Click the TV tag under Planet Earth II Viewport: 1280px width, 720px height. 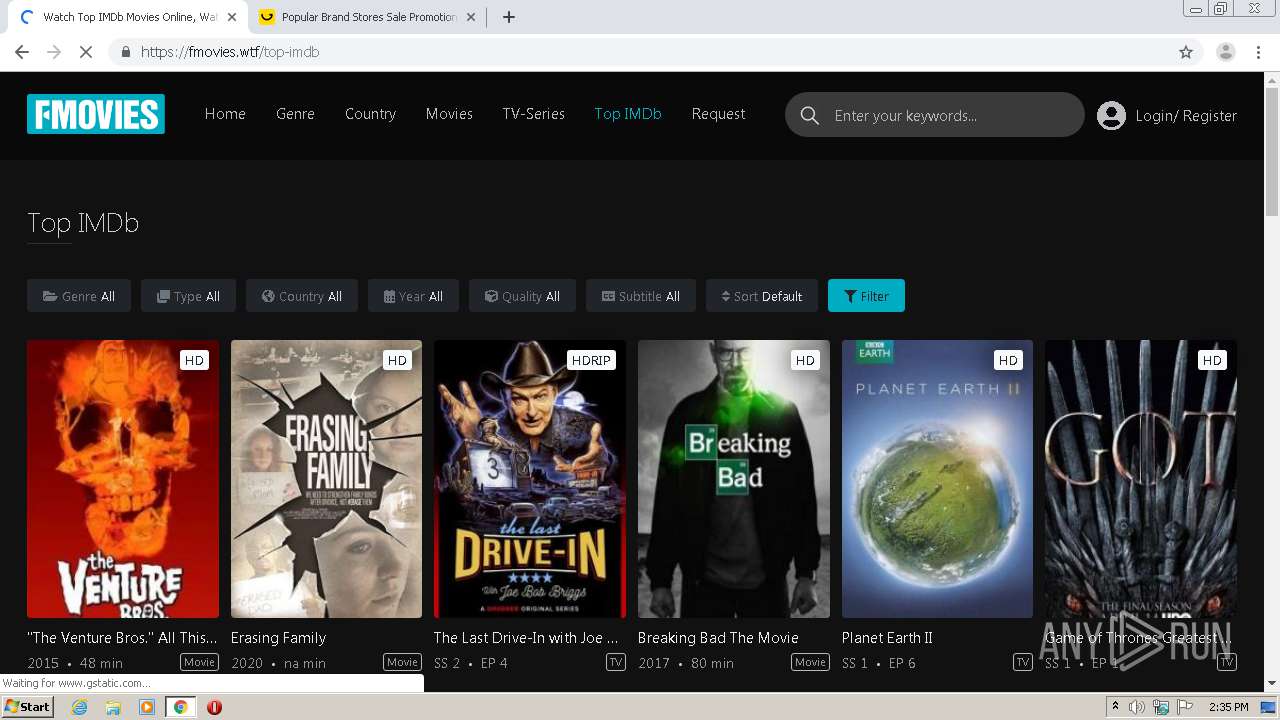pos(1022,662)
